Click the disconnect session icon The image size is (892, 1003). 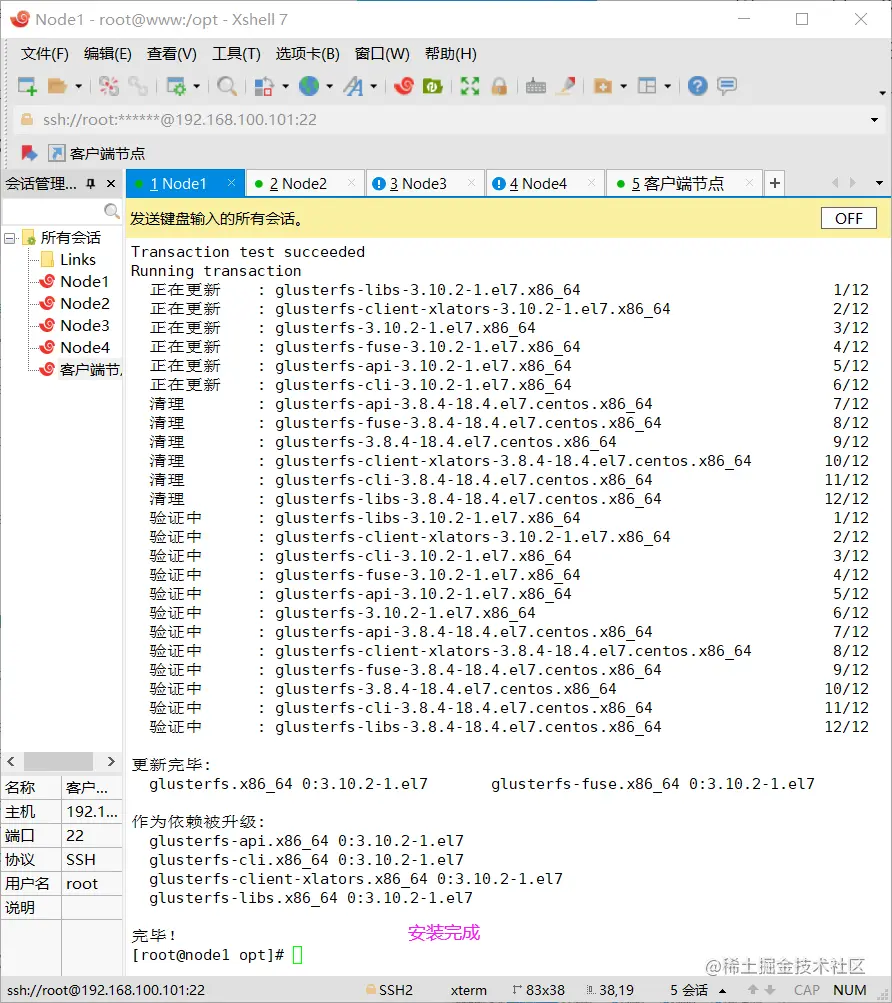108,86
